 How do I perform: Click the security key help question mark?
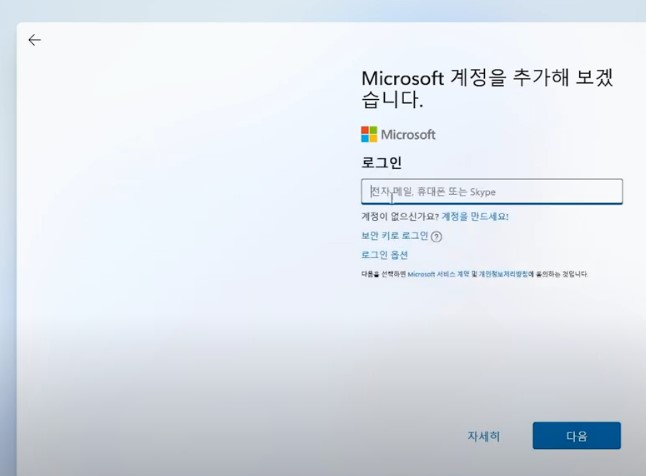click(x=436, y=237)
